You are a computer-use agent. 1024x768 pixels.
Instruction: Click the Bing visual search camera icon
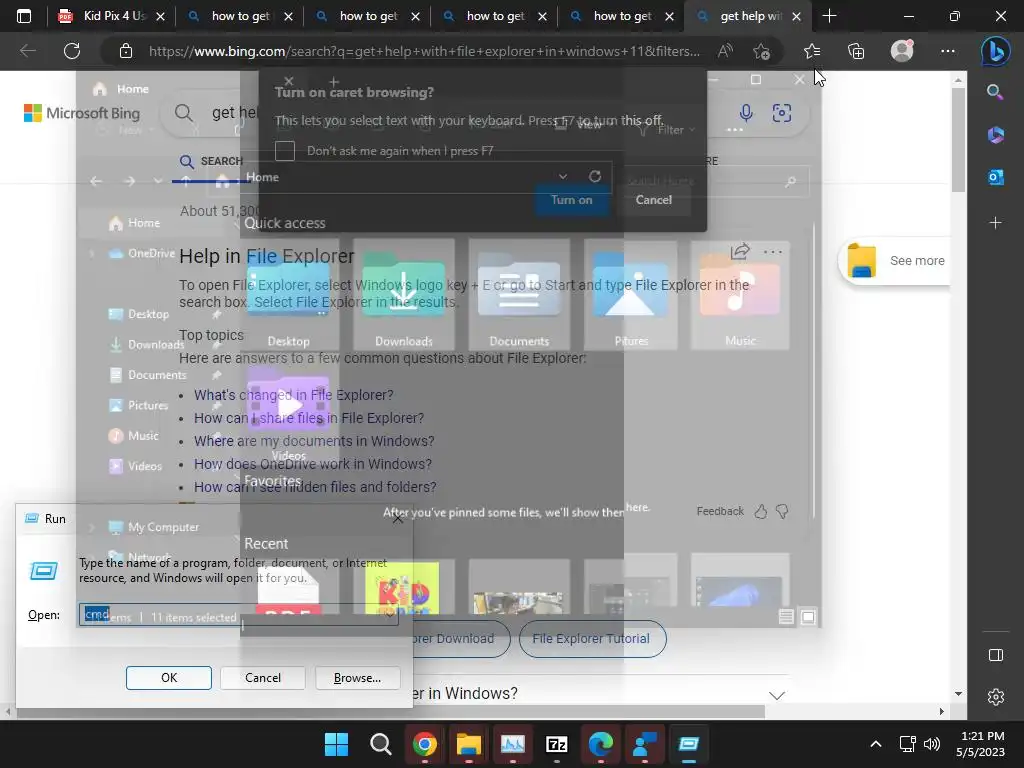pos(782,113)
